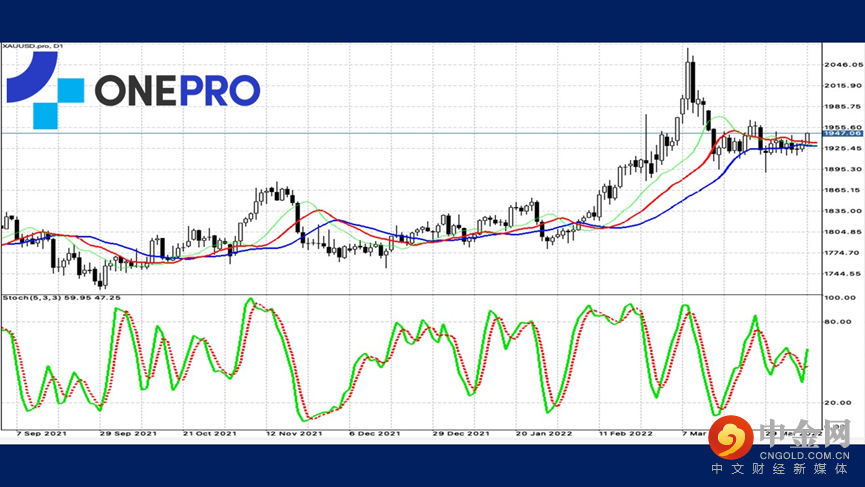Click the 29 Dec 2021 date label
The width and height of the screenshot is (865, 487).
click(x=461, y=434)
